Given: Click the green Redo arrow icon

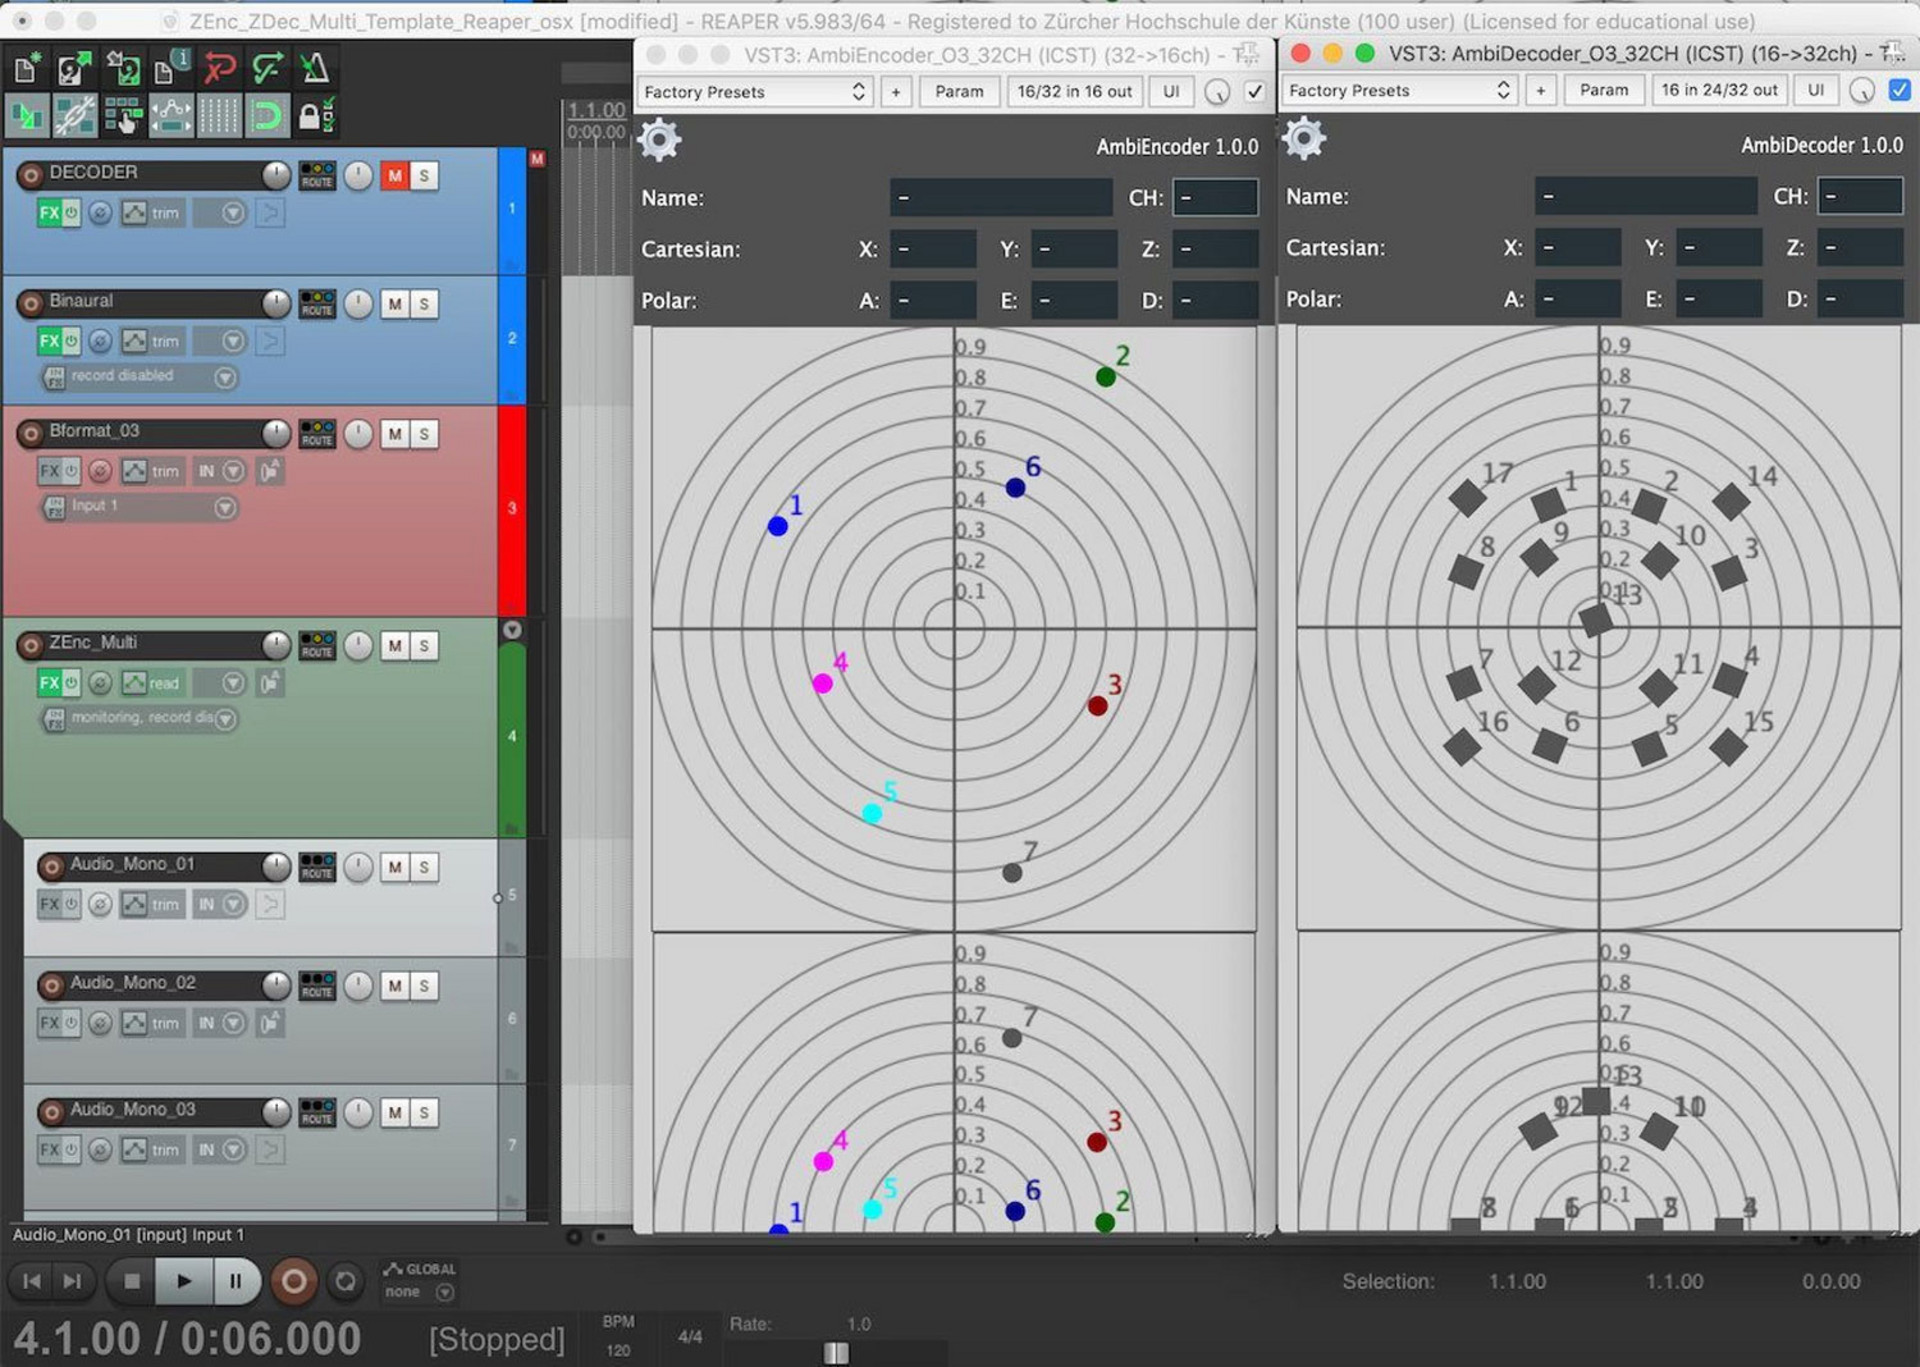Looking at the screenshot, I should coord(267,68).
